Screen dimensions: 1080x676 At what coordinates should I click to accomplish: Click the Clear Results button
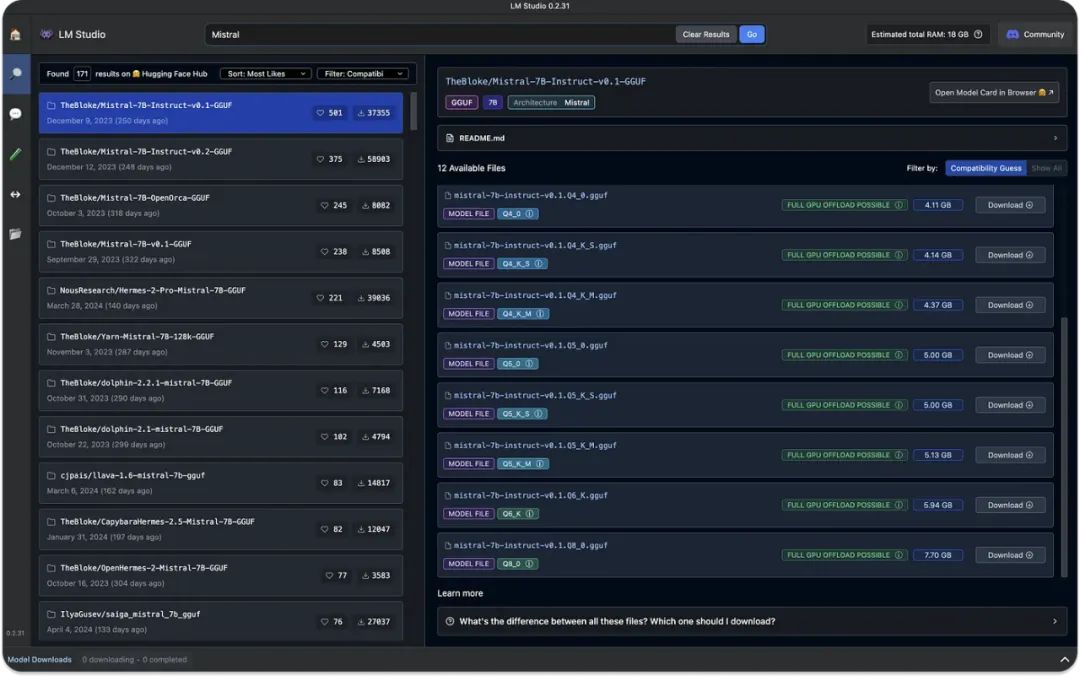[x=706, y=34]
